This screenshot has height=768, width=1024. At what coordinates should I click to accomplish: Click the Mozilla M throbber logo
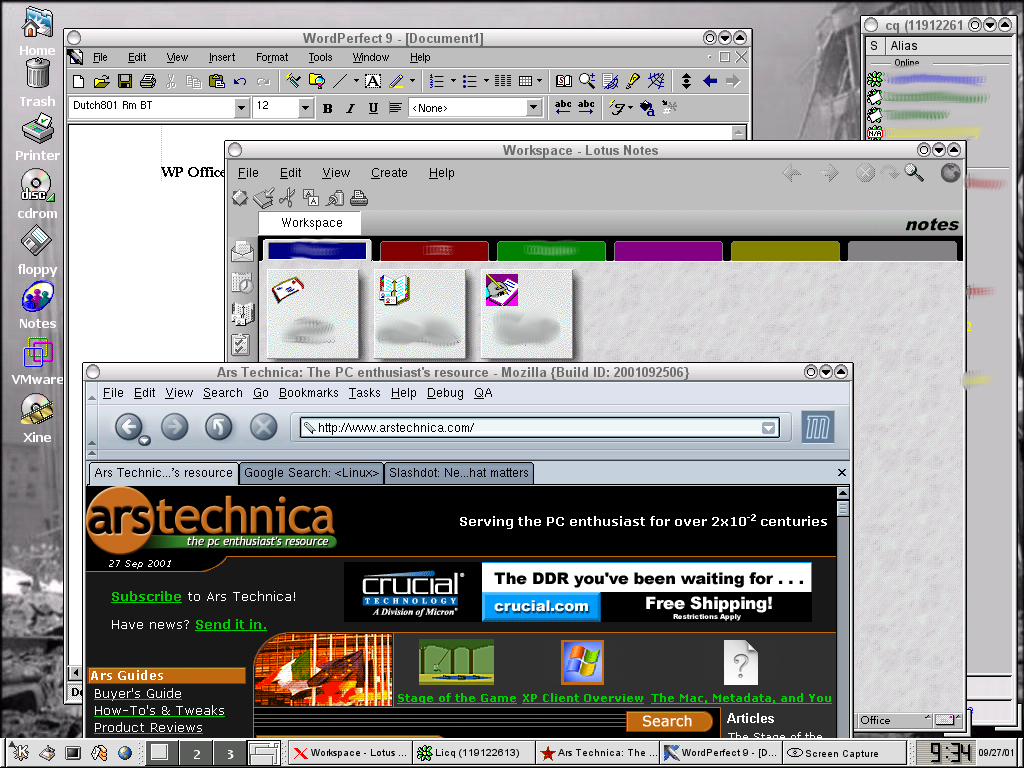pos(818,427)
